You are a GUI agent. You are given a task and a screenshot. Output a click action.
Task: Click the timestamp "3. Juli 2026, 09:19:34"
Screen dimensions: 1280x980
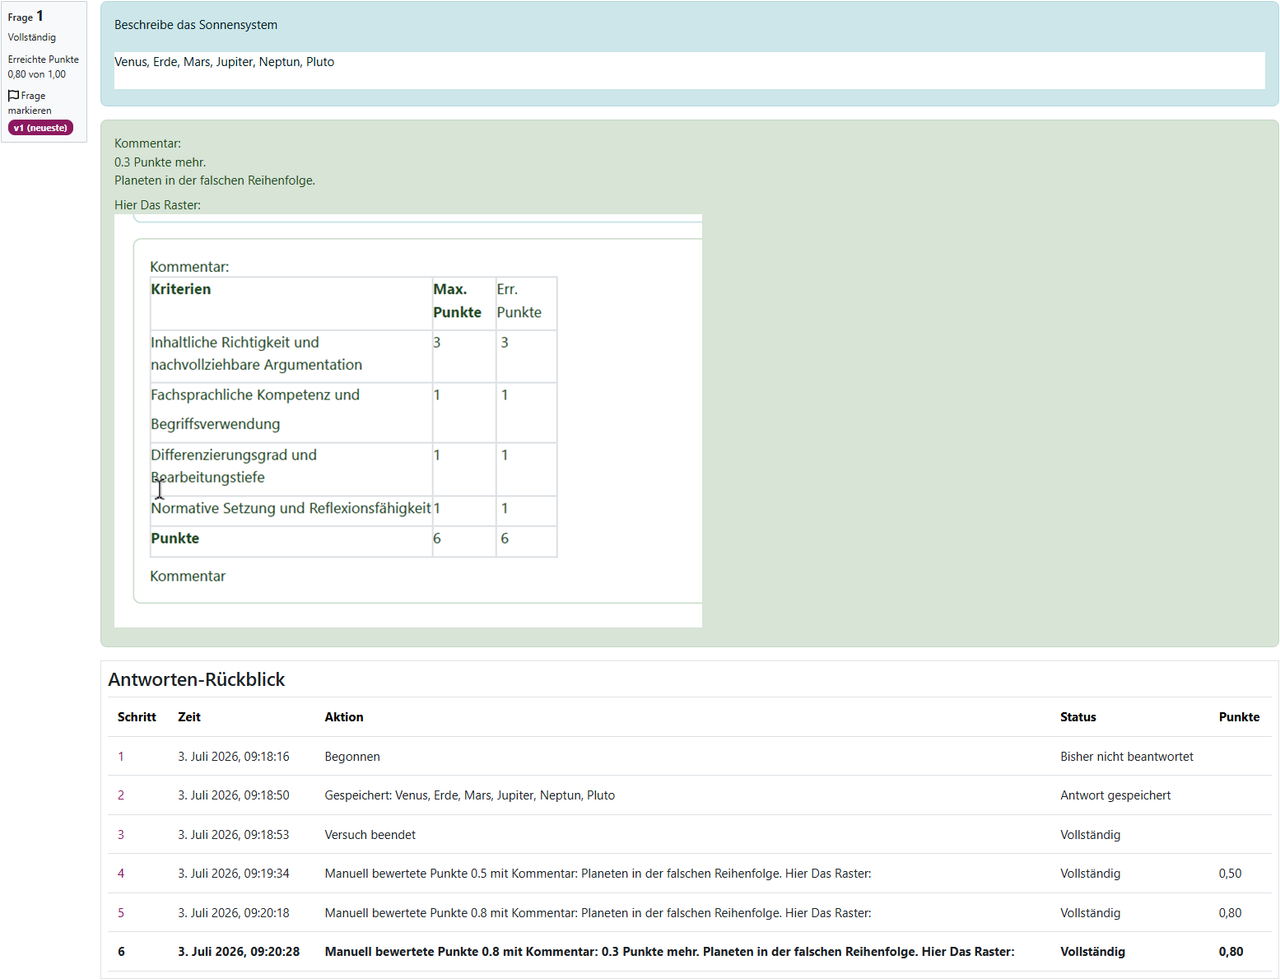[234, 874]
